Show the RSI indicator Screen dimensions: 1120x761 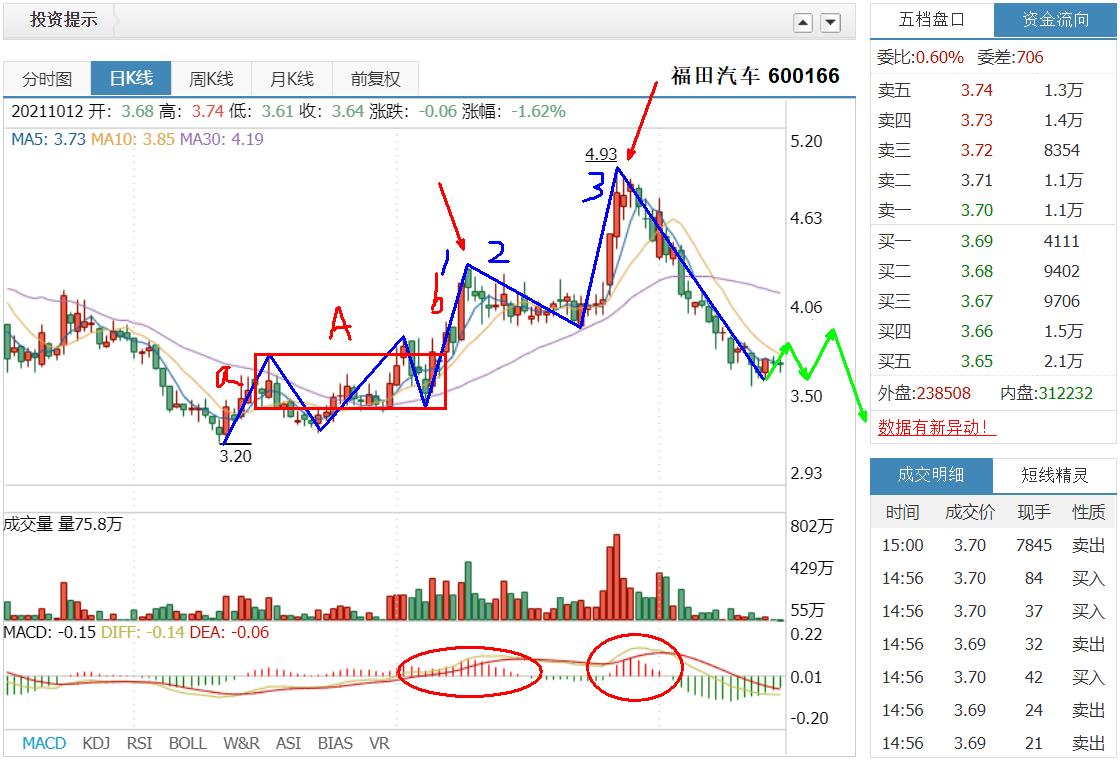pos(139,743)
